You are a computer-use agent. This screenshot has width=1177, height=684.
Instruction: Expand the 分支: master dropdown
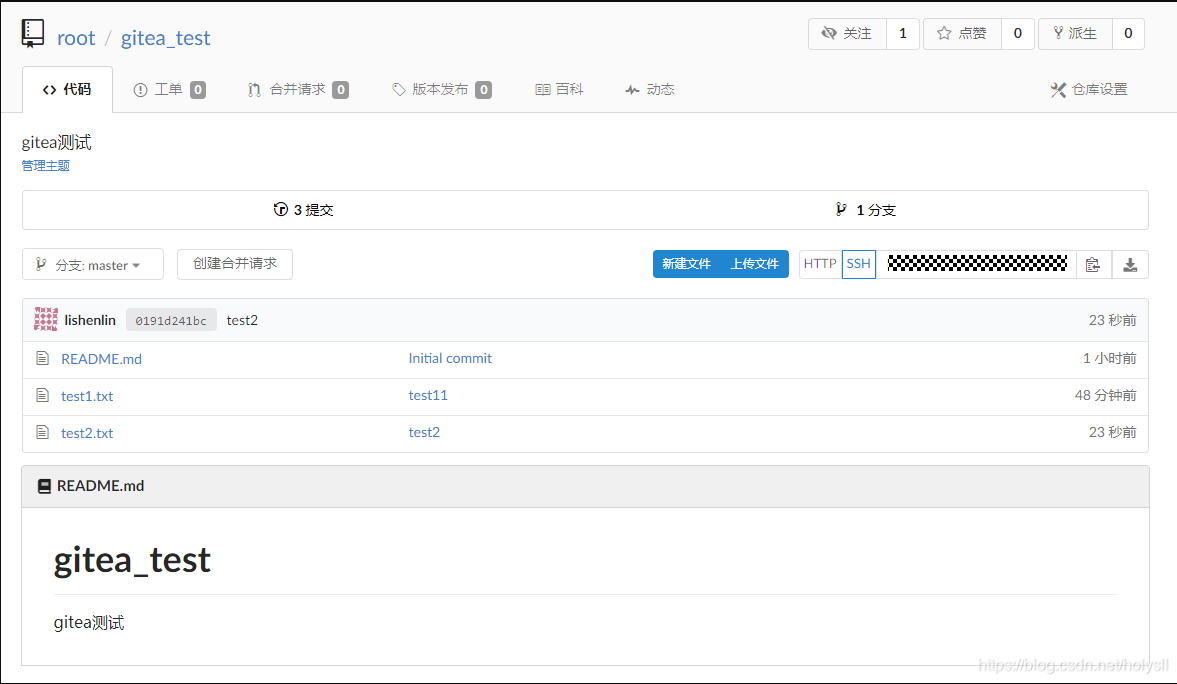pyautogui.click(x=93, y=264)
